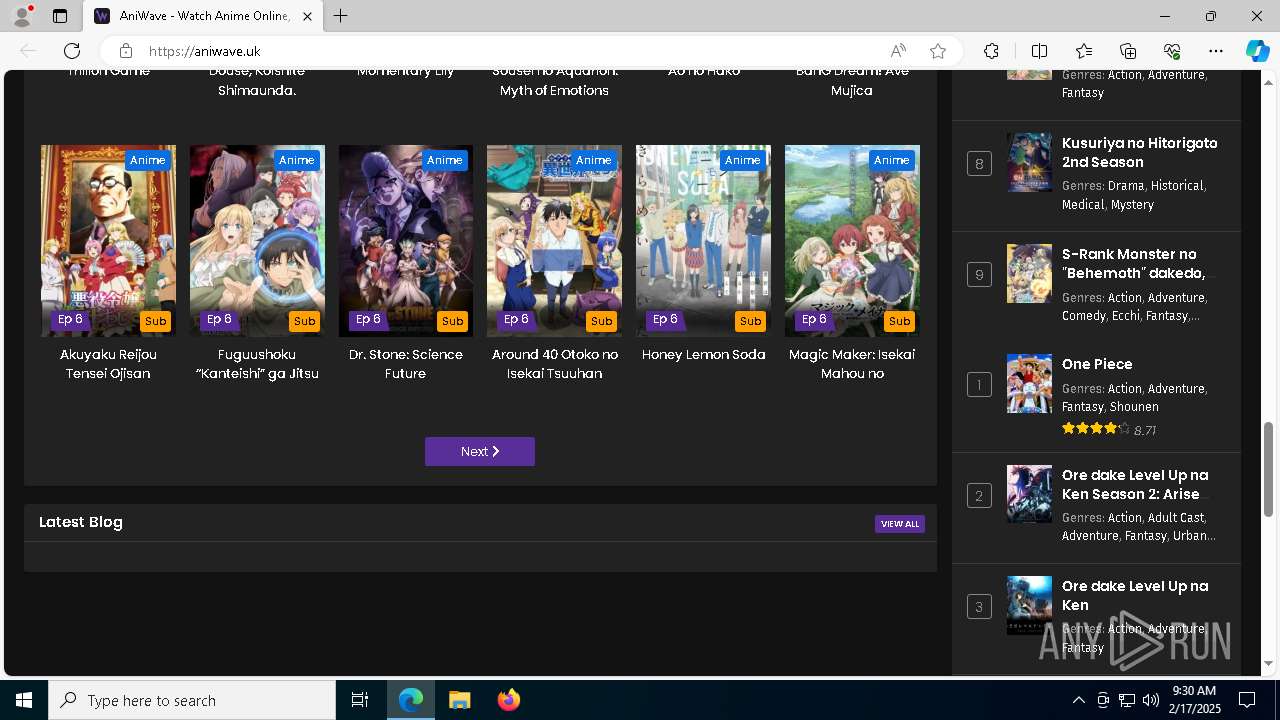The height and width of the screenshot is (720, 1280).
Task: Click scrollbar down arrow
Action: coord(1268,663)
